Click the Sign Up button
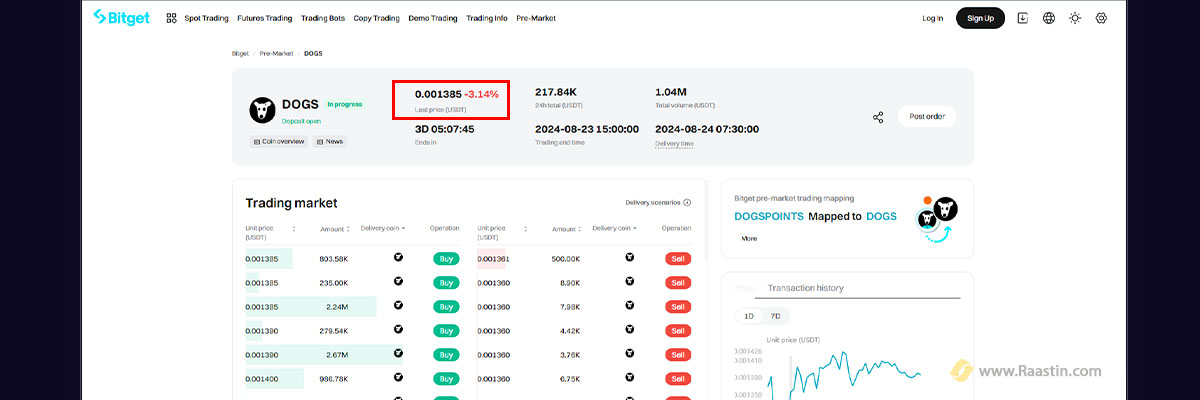The image size is (1200, 400). pyautogui.click(x=980, y=18)
